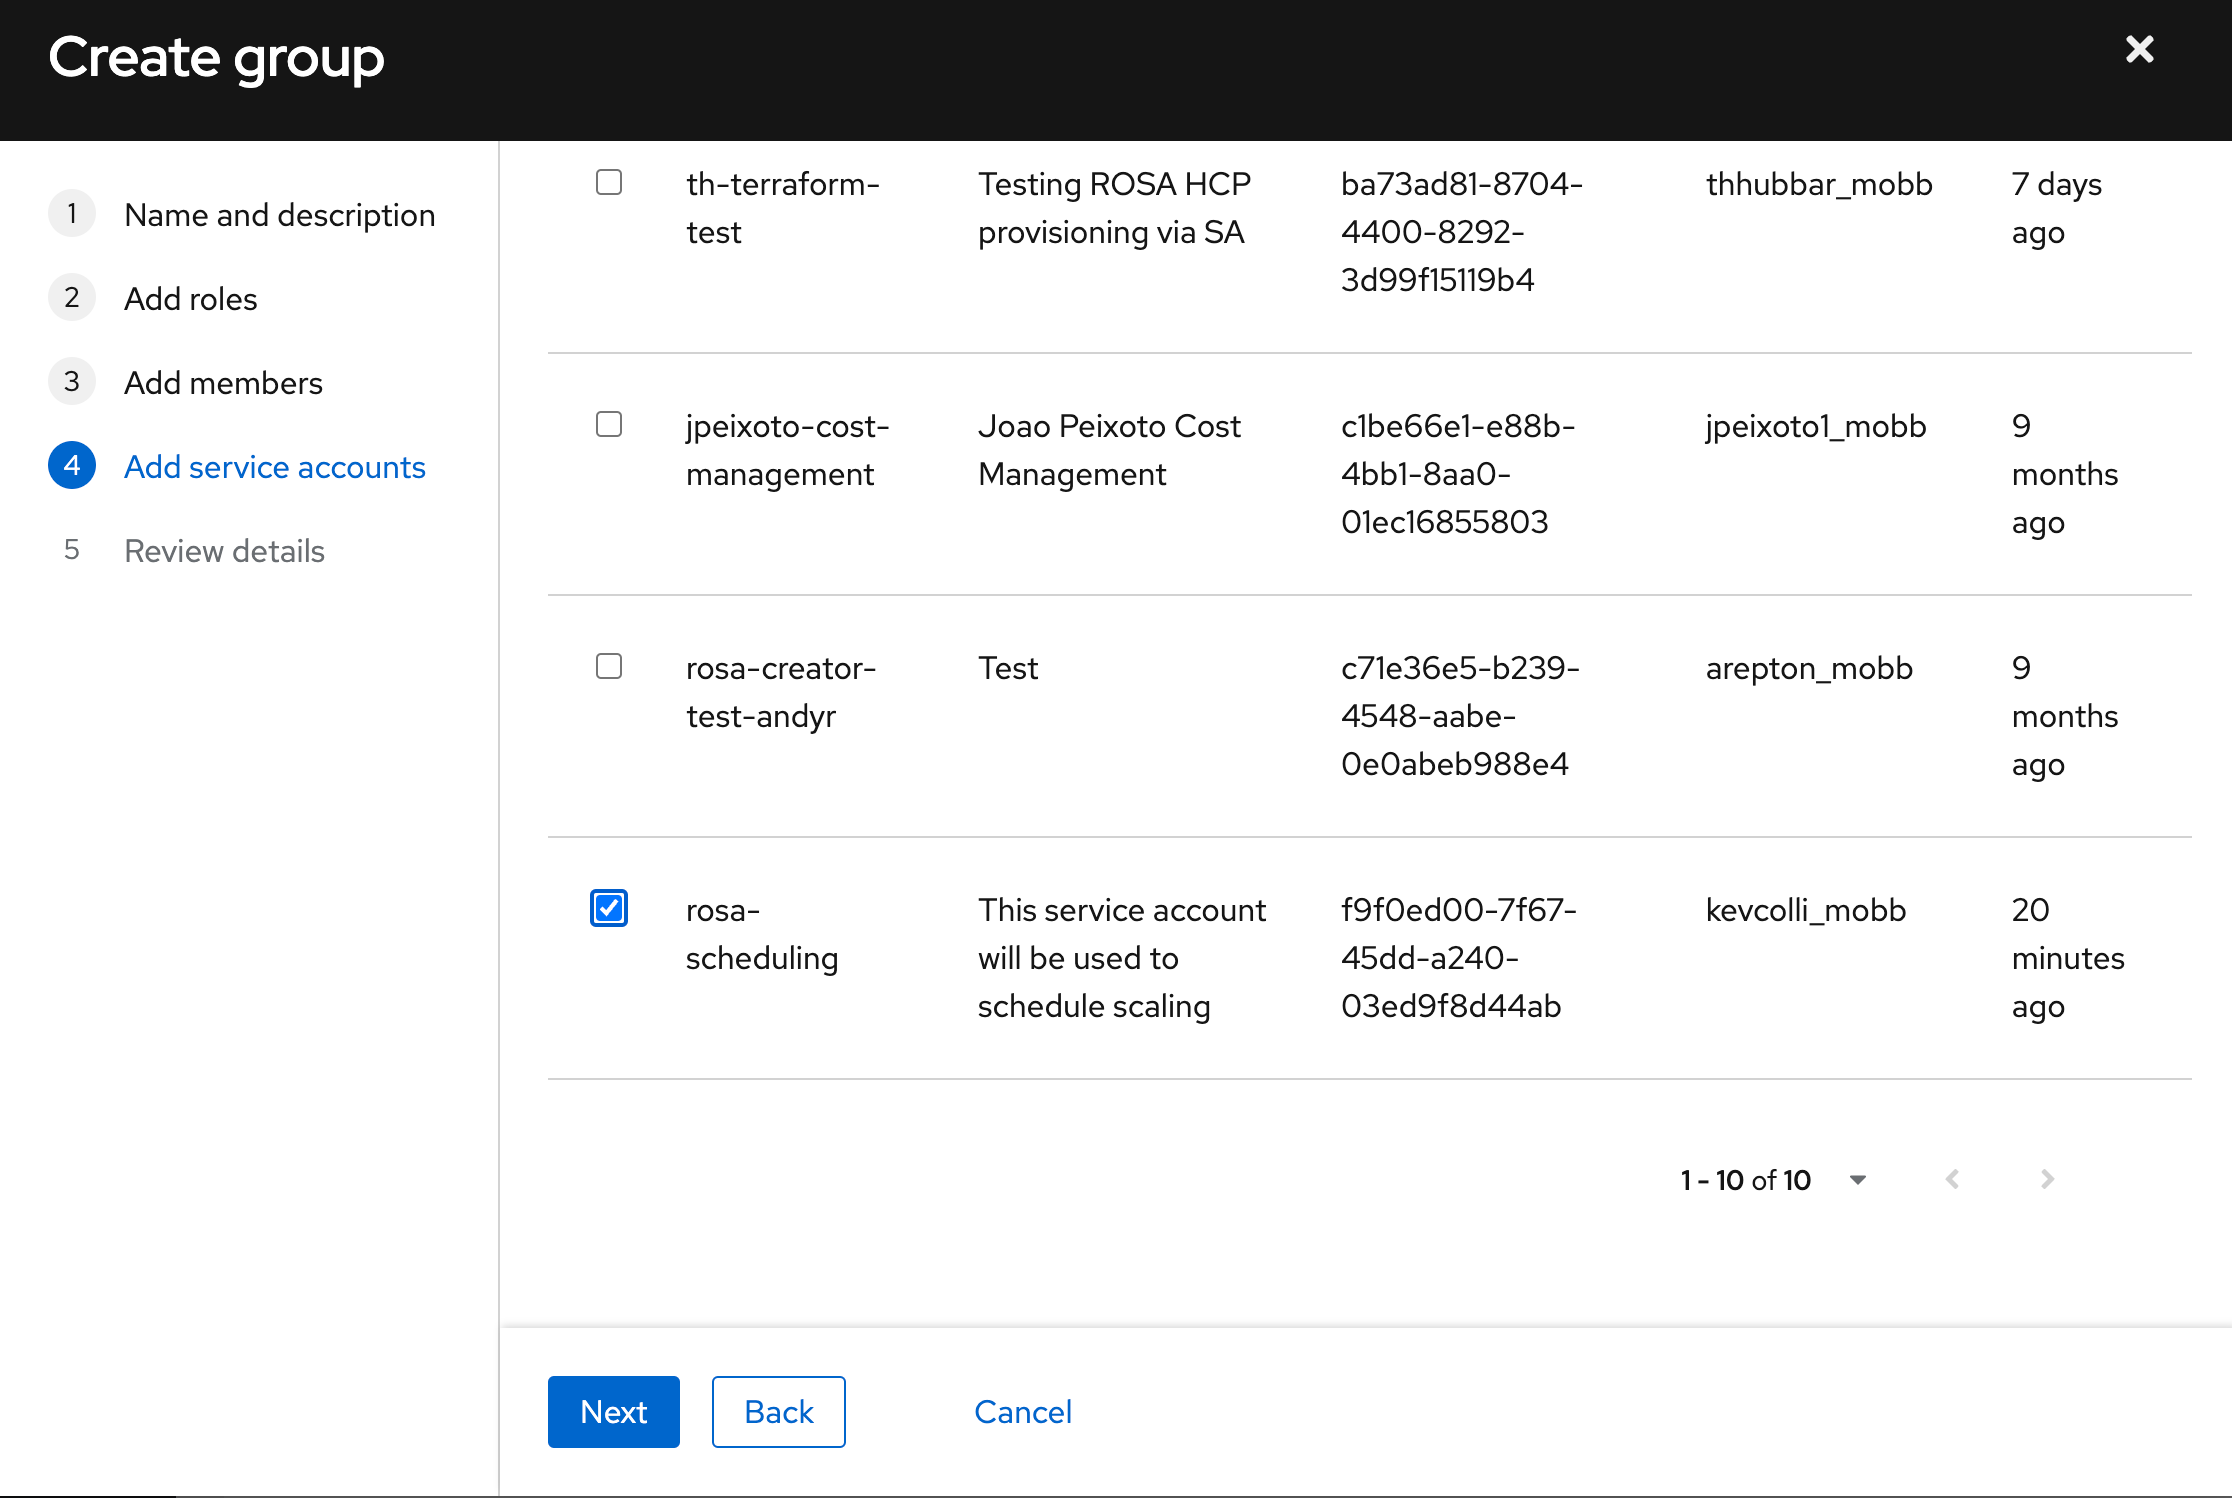Viewport: 2232px width, 1498px height.
Task: Click the step 5 Review details icon
Action: point(74,550)
